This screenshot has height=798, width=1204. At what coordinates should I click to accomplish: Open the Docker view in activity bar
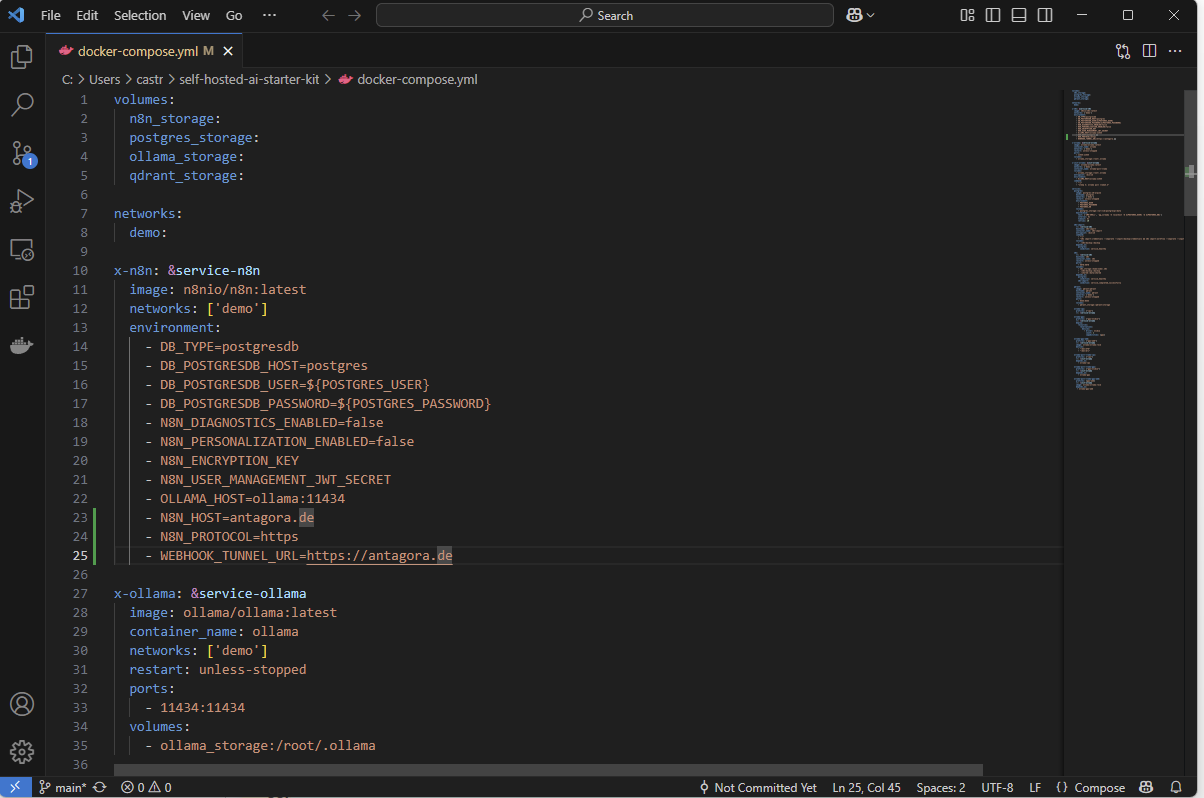point(22,345)
